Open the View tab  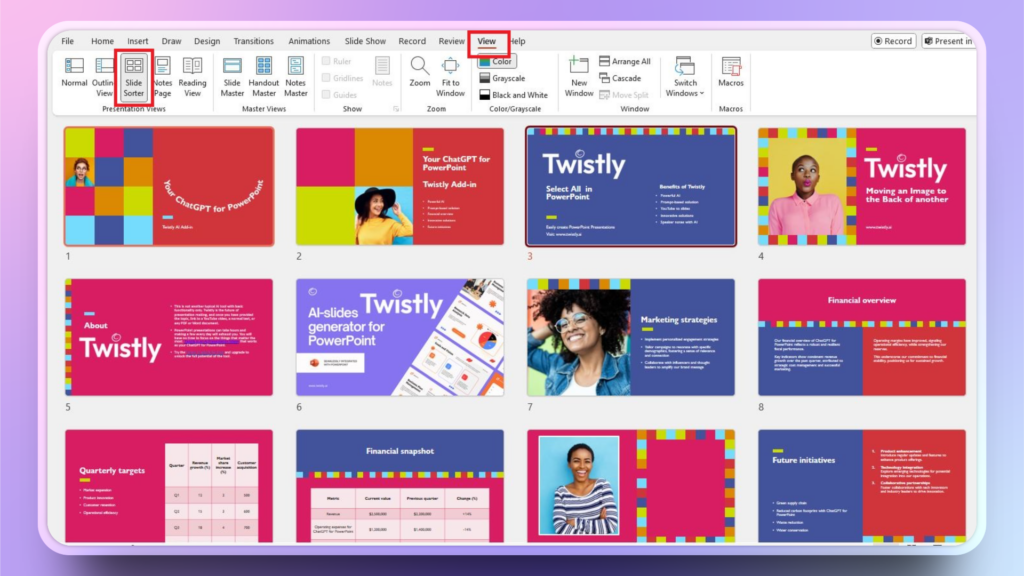[487, 41]
